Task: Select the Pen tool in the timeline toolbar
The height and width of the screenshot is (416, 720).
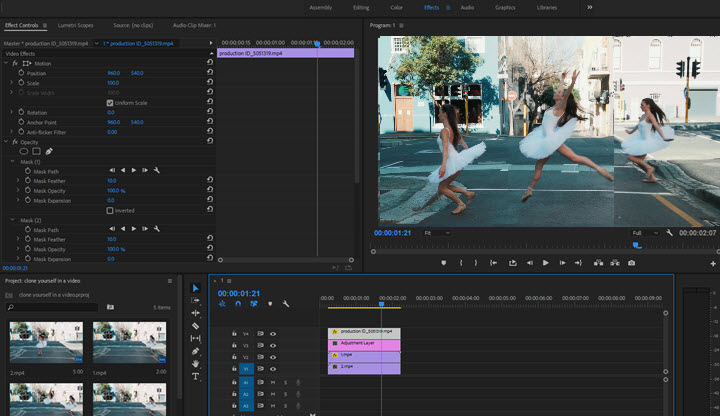Action: point(196,351)
